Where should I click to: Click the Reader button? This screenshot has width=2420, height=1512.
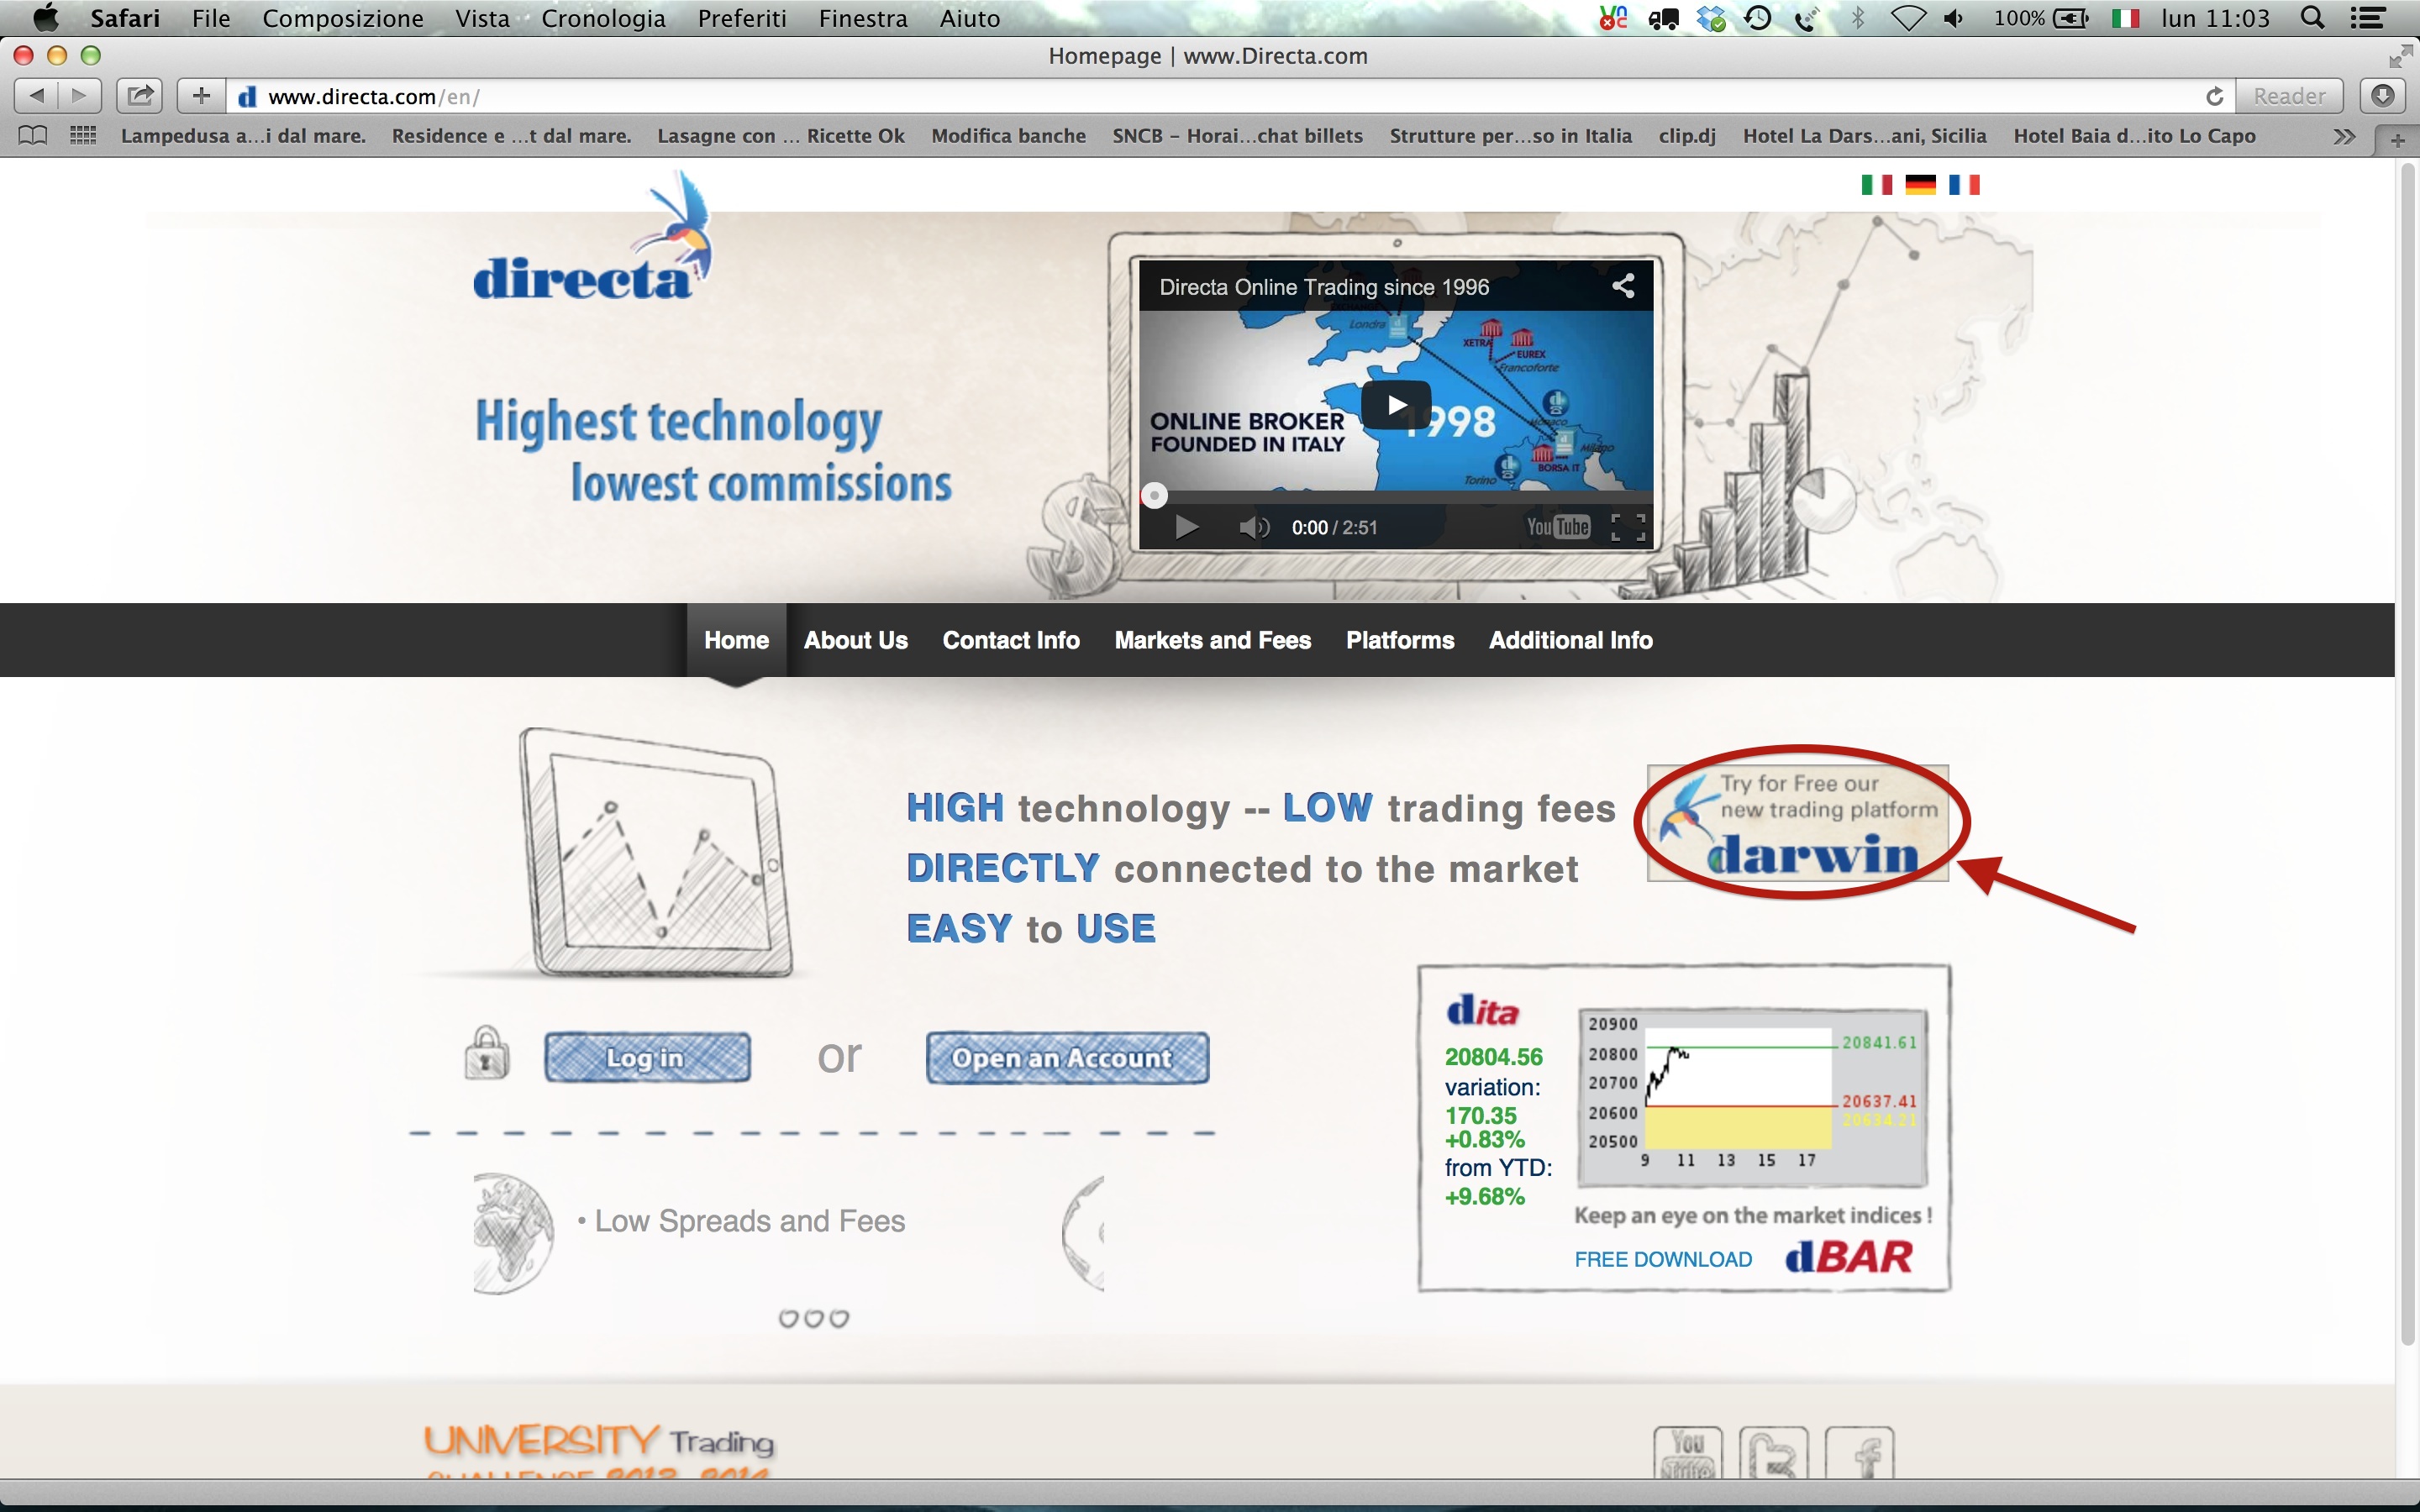(2289, 96)
